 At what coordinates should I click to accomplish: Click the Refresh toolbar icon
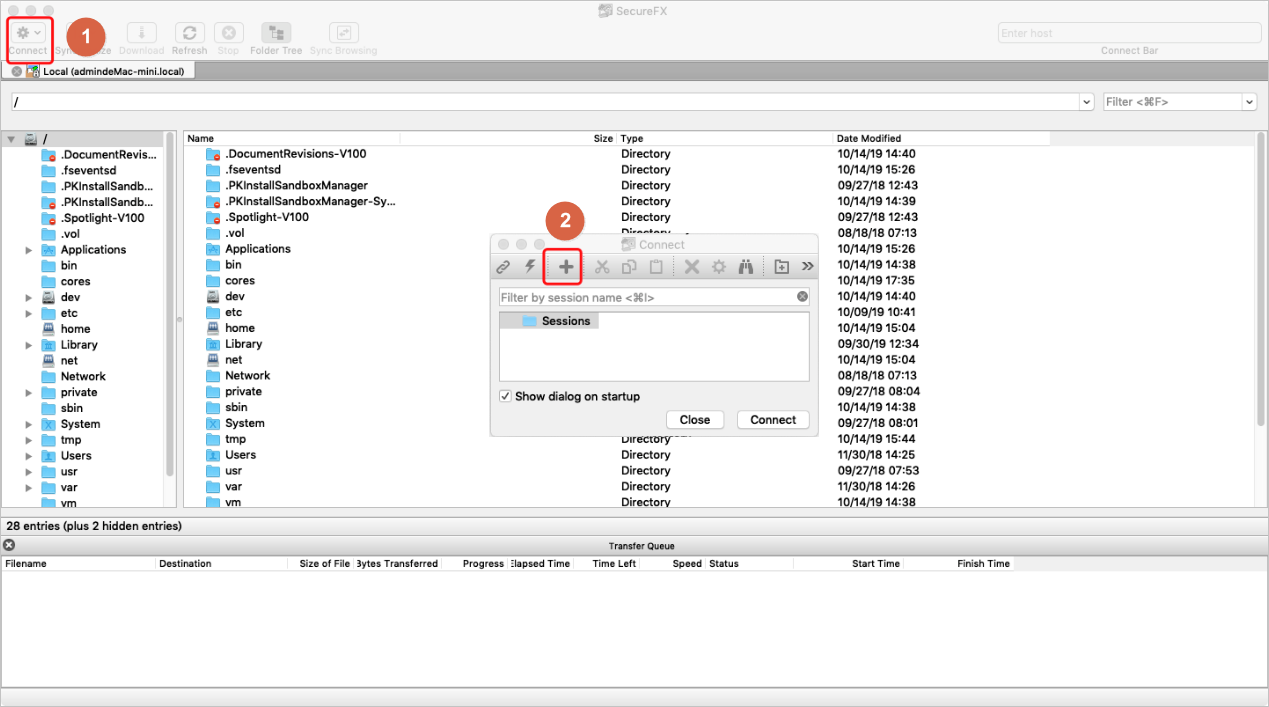pyautogui.click(x=189, y=34)
